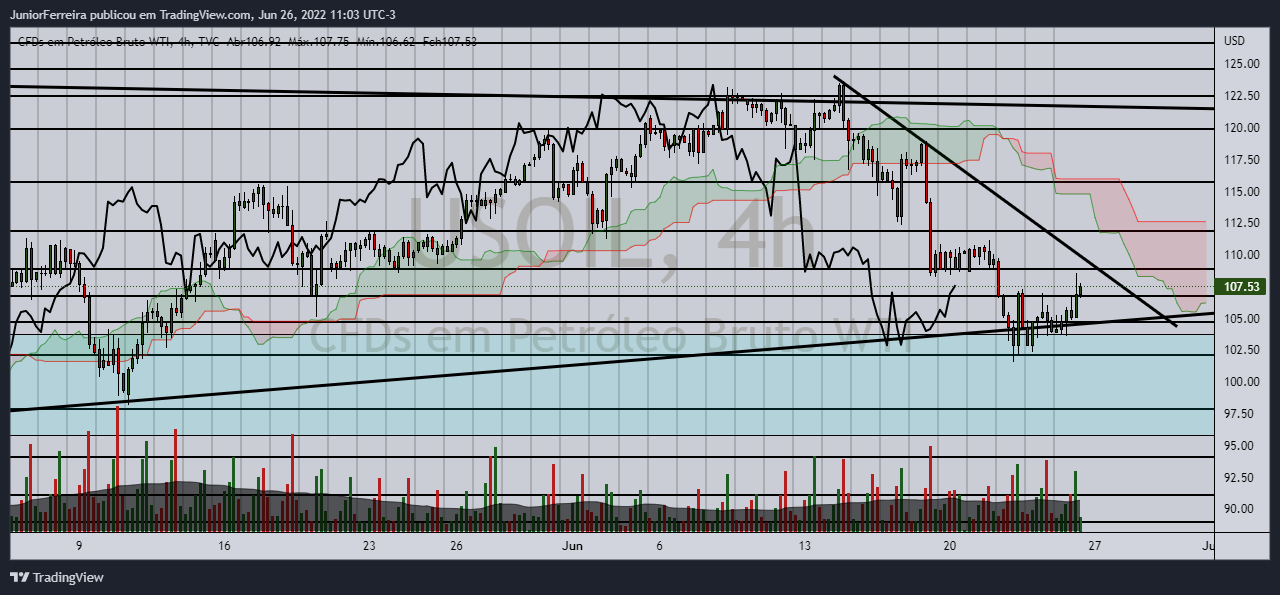
Task: Select the 122.50 price axis label
Action: tap(1241, 96)
